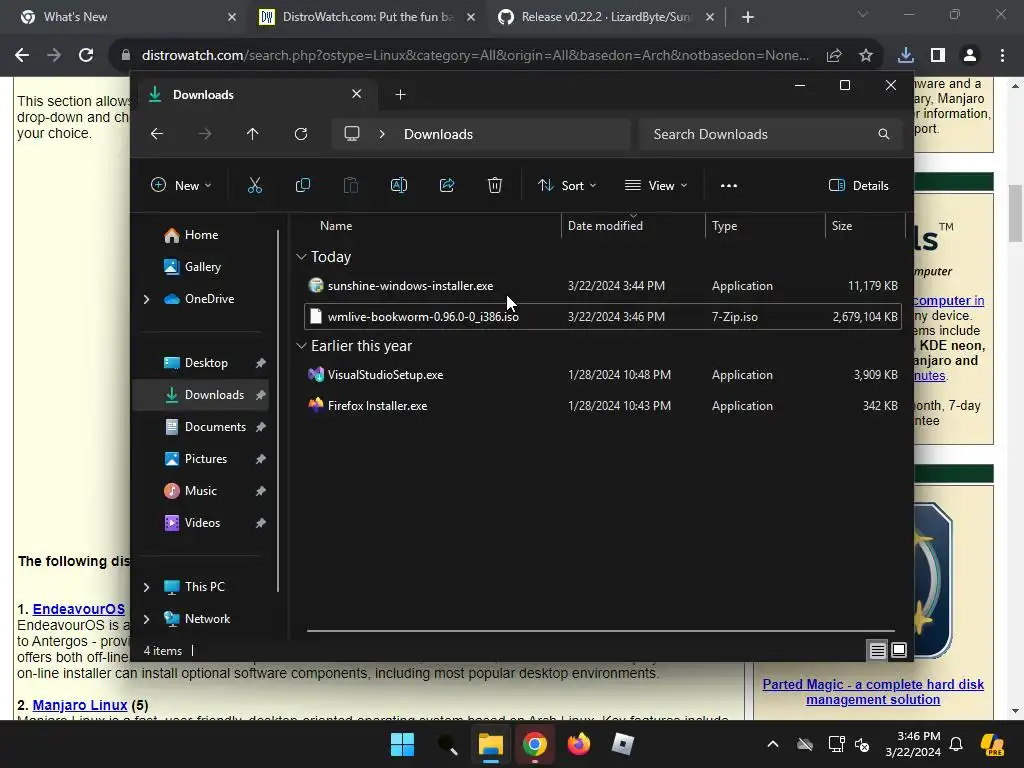Close the Downloads Explorer tab

357,94
